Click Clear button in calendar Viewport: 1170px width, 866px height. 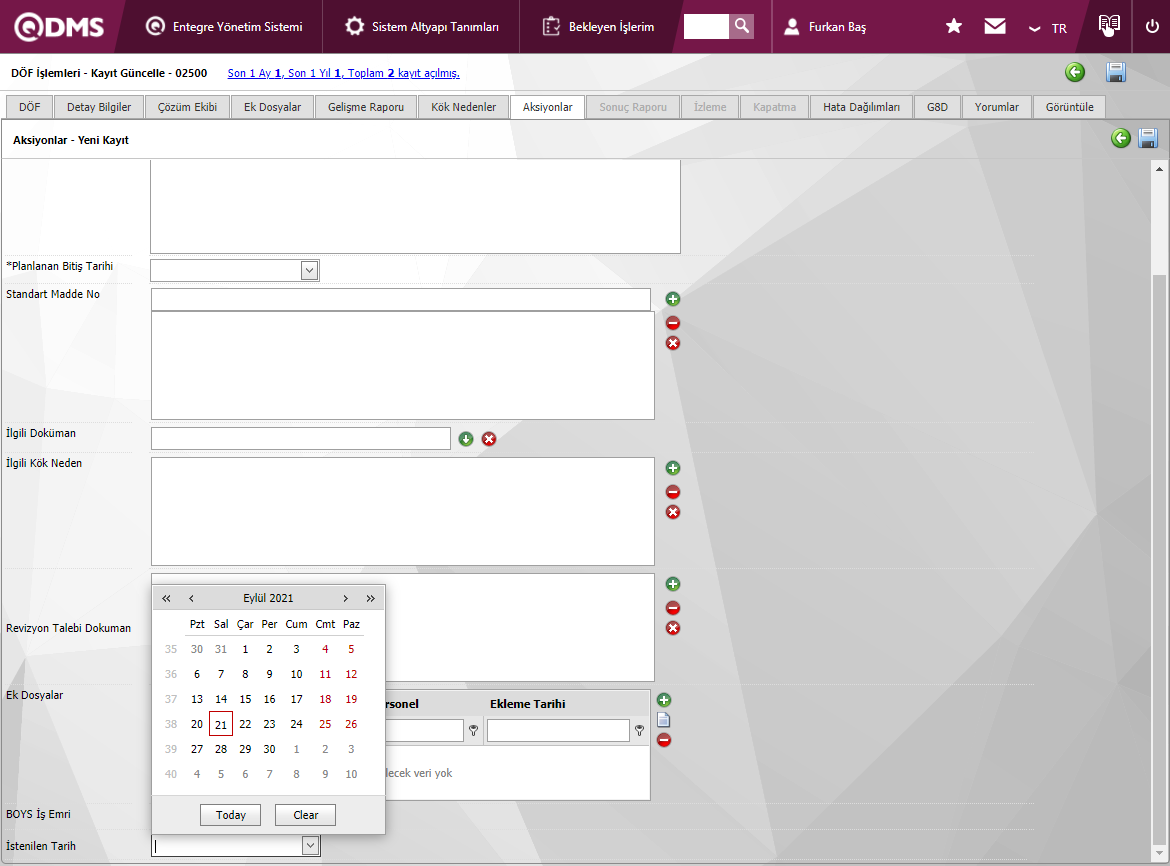click(x=305, y=815)
